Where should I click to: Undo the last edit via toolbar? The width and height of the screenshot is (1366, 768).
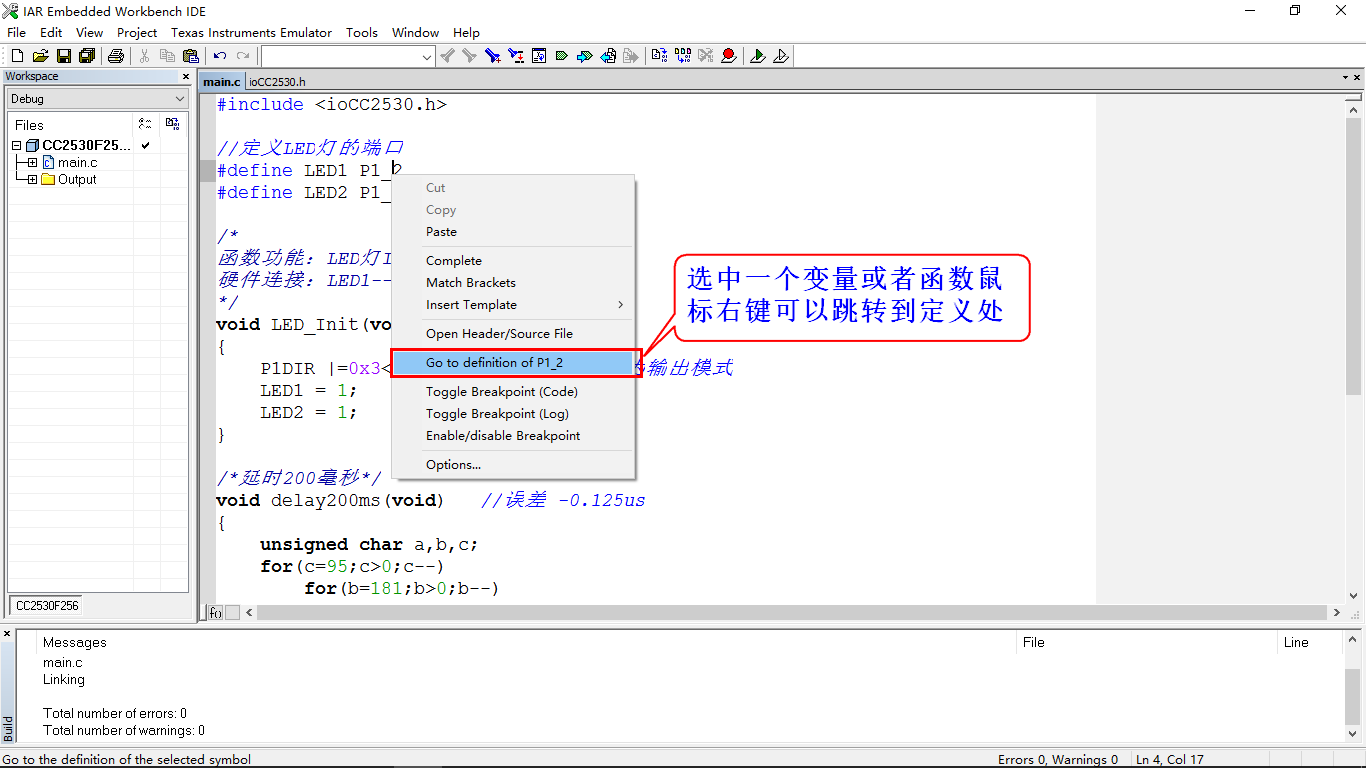[220, 56]
